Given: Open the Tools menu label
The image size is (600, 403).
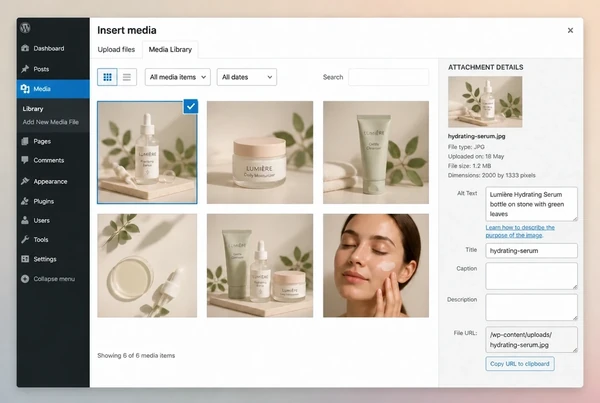Looking at the screenshot, I should [41, 240].
